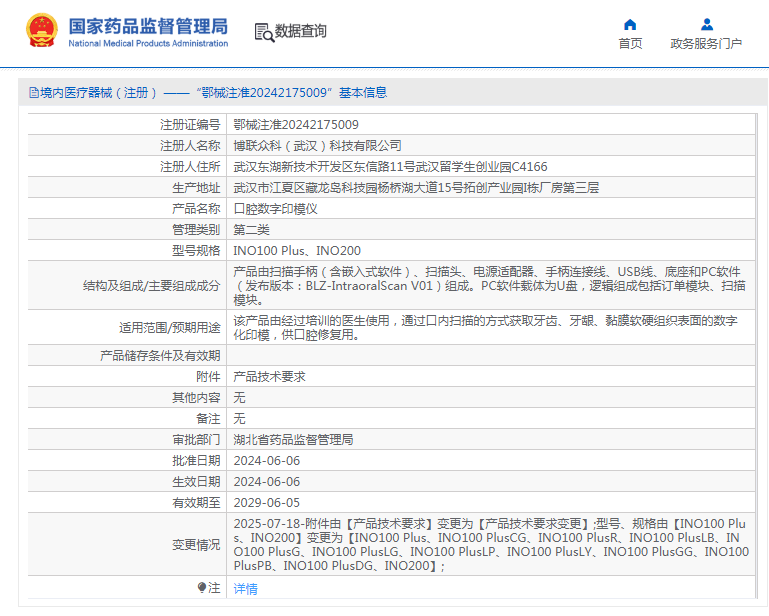
Task: Click the 生效日期 label
Action: [x=196, y=482]
